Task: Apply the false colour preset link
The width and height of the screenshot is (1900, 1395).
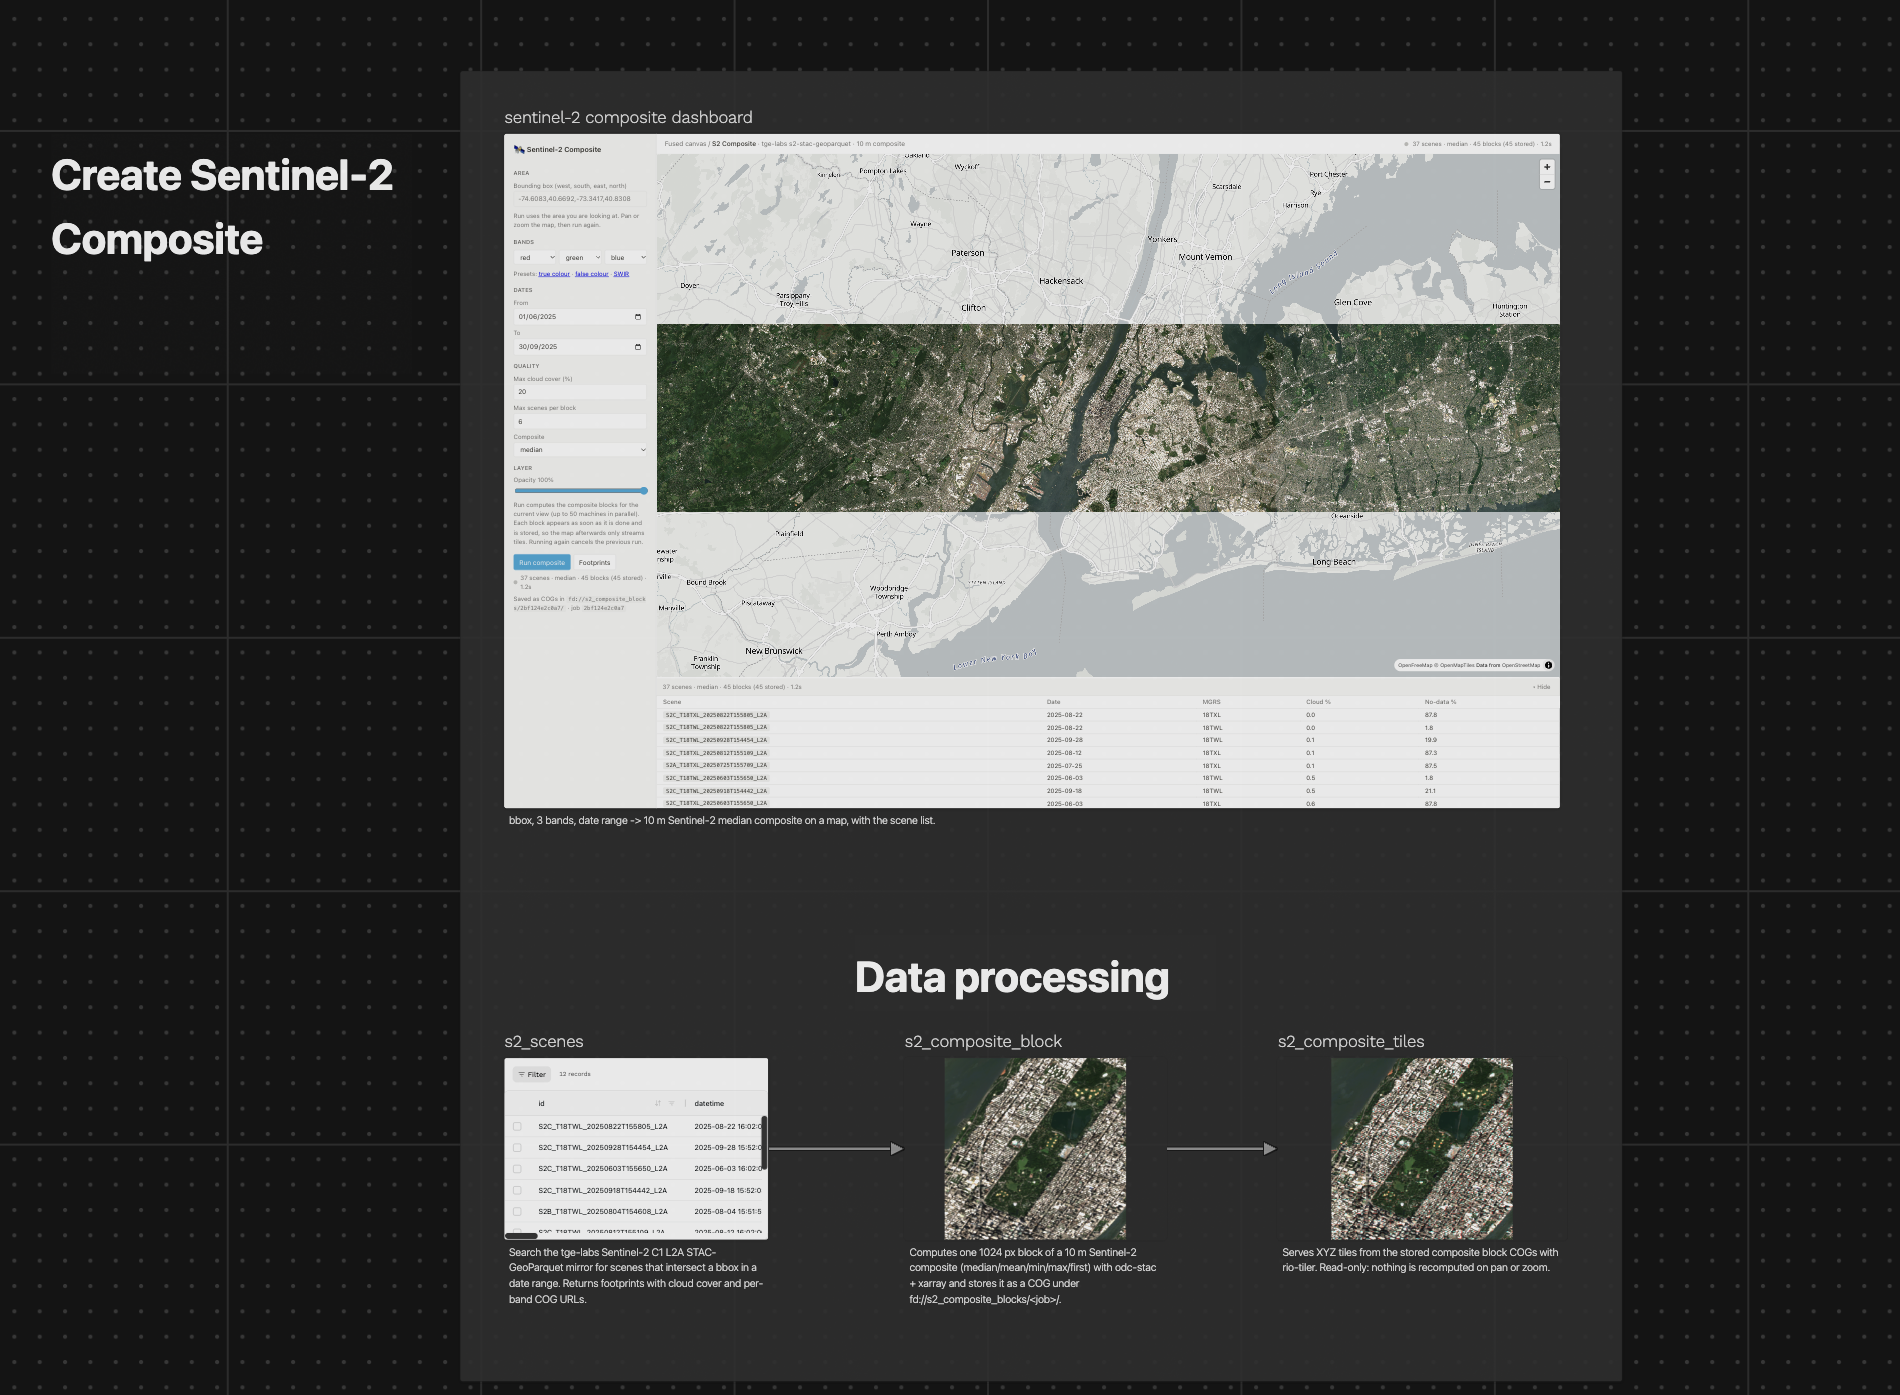Action: 592,274
